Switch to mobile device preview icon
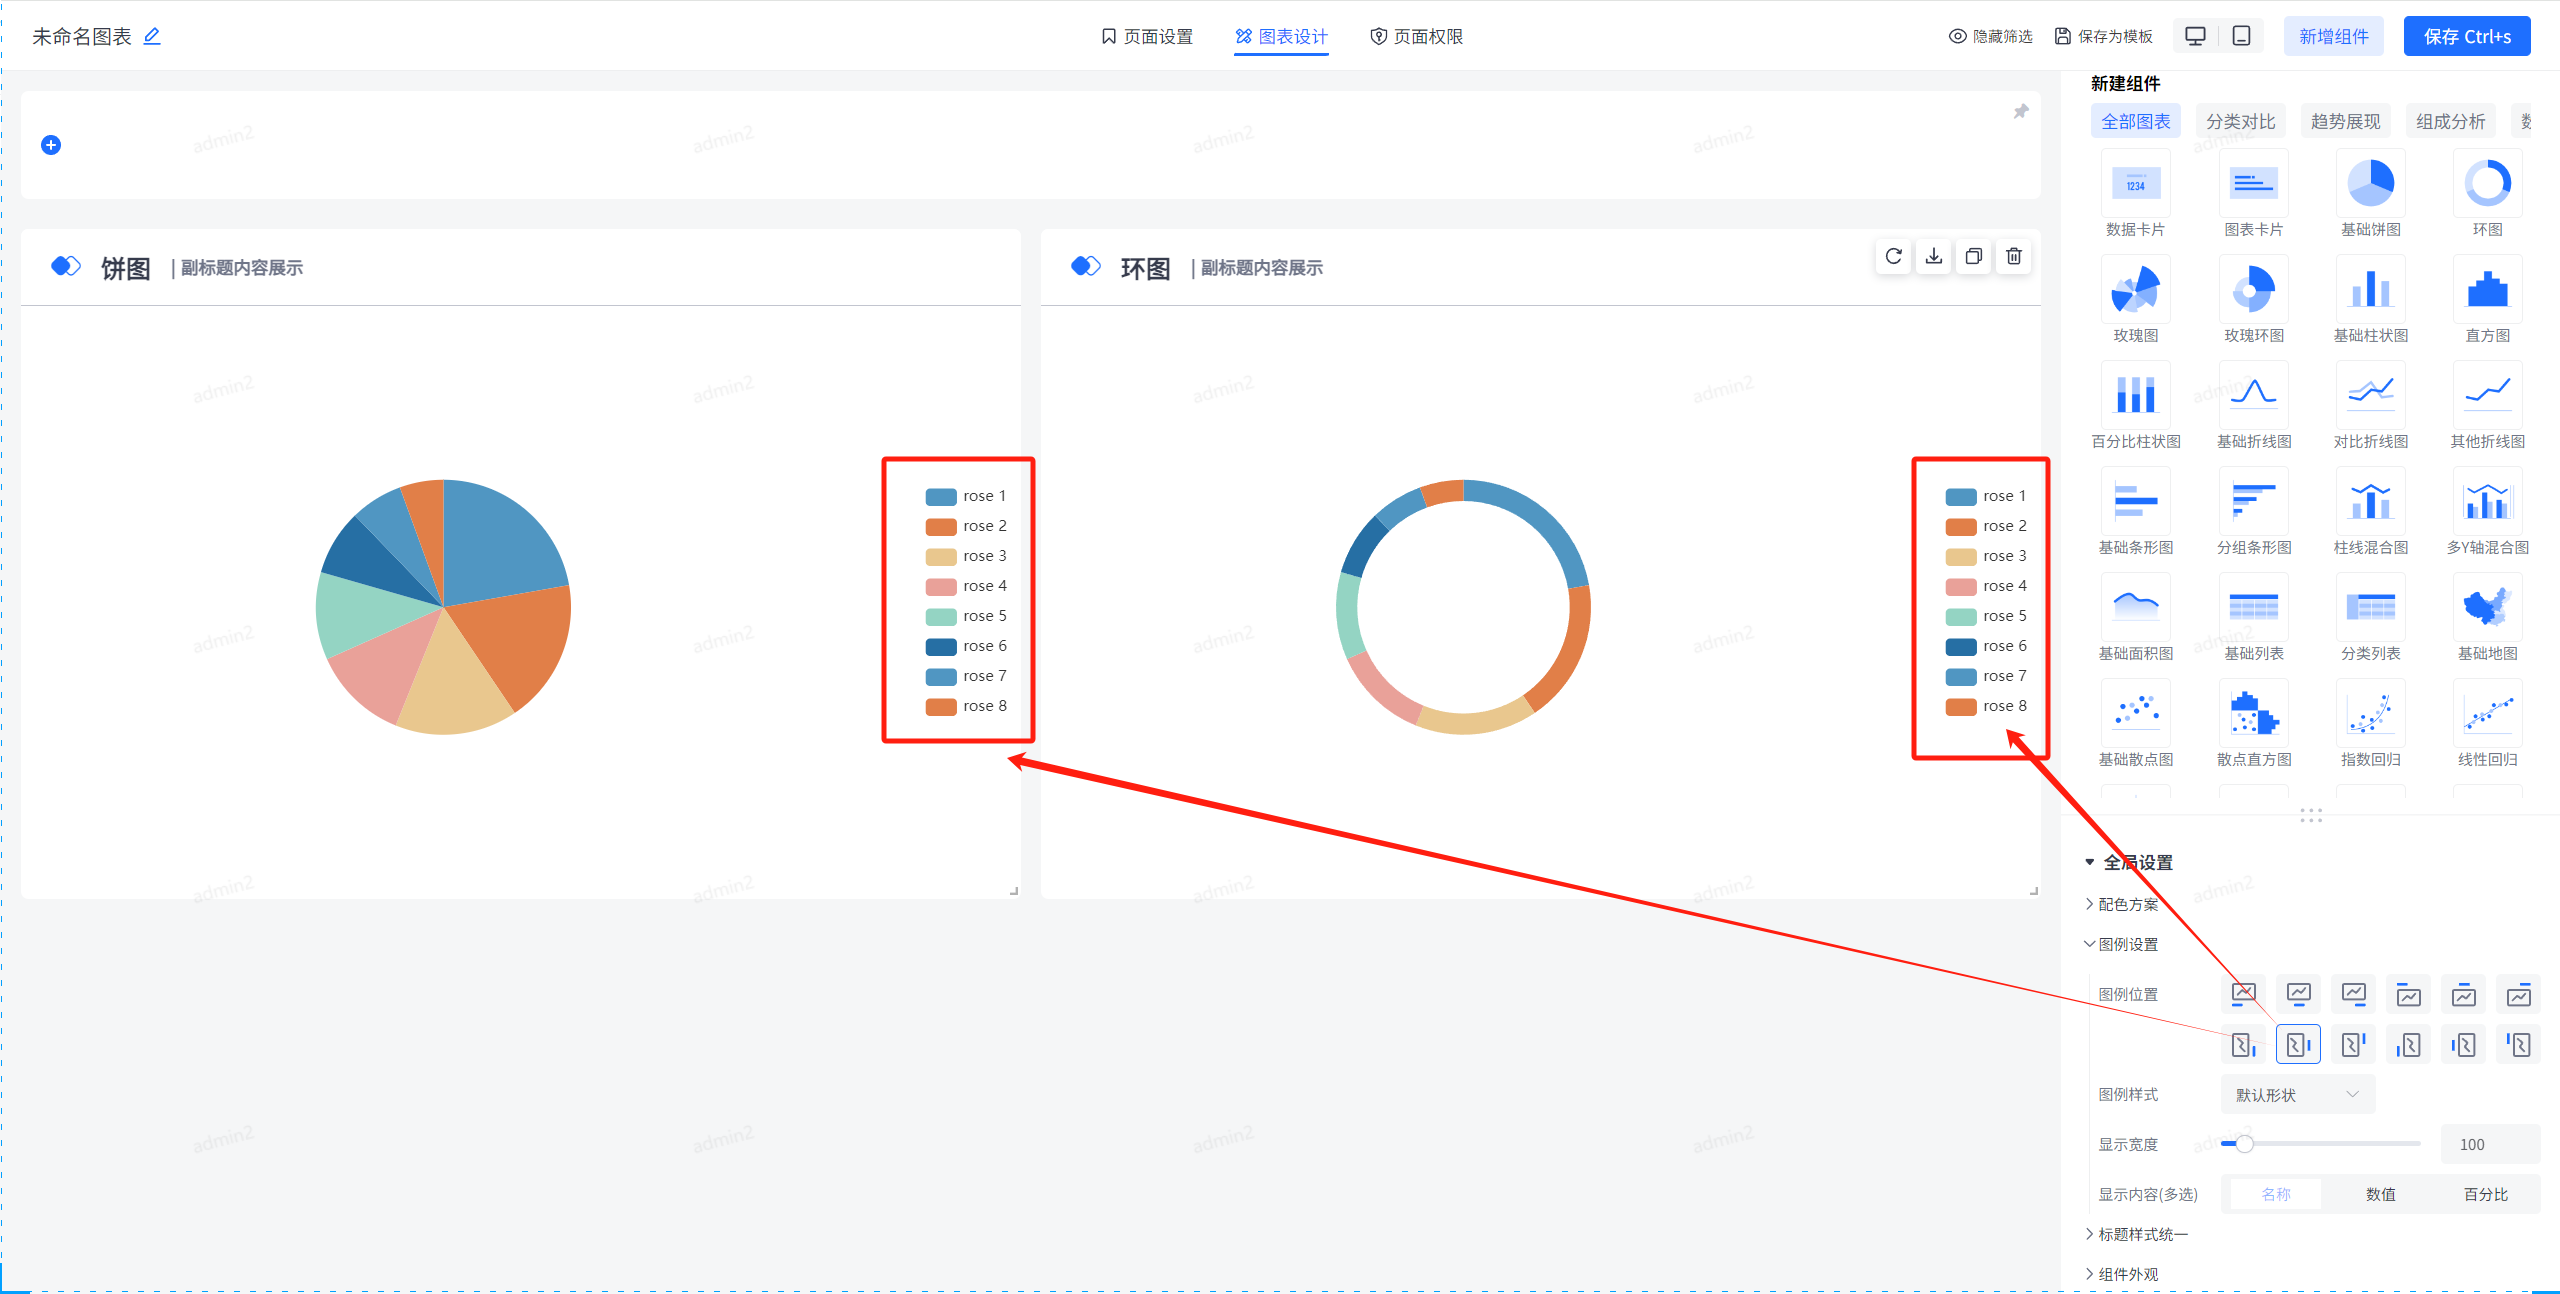 point(2242,36)
